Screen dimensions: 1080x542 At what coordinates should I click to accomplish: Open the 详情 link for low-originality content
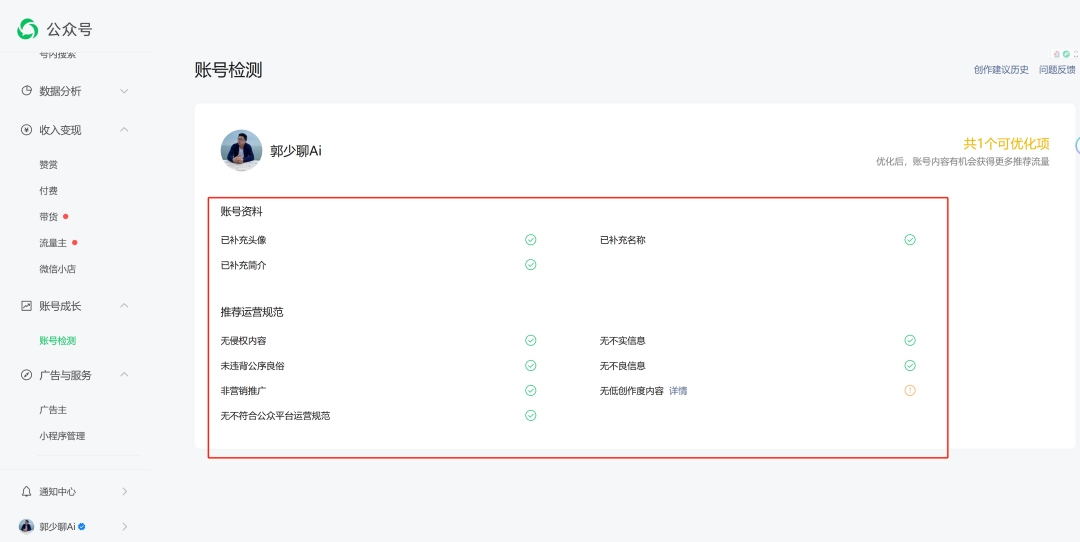(x=678, y=391)
